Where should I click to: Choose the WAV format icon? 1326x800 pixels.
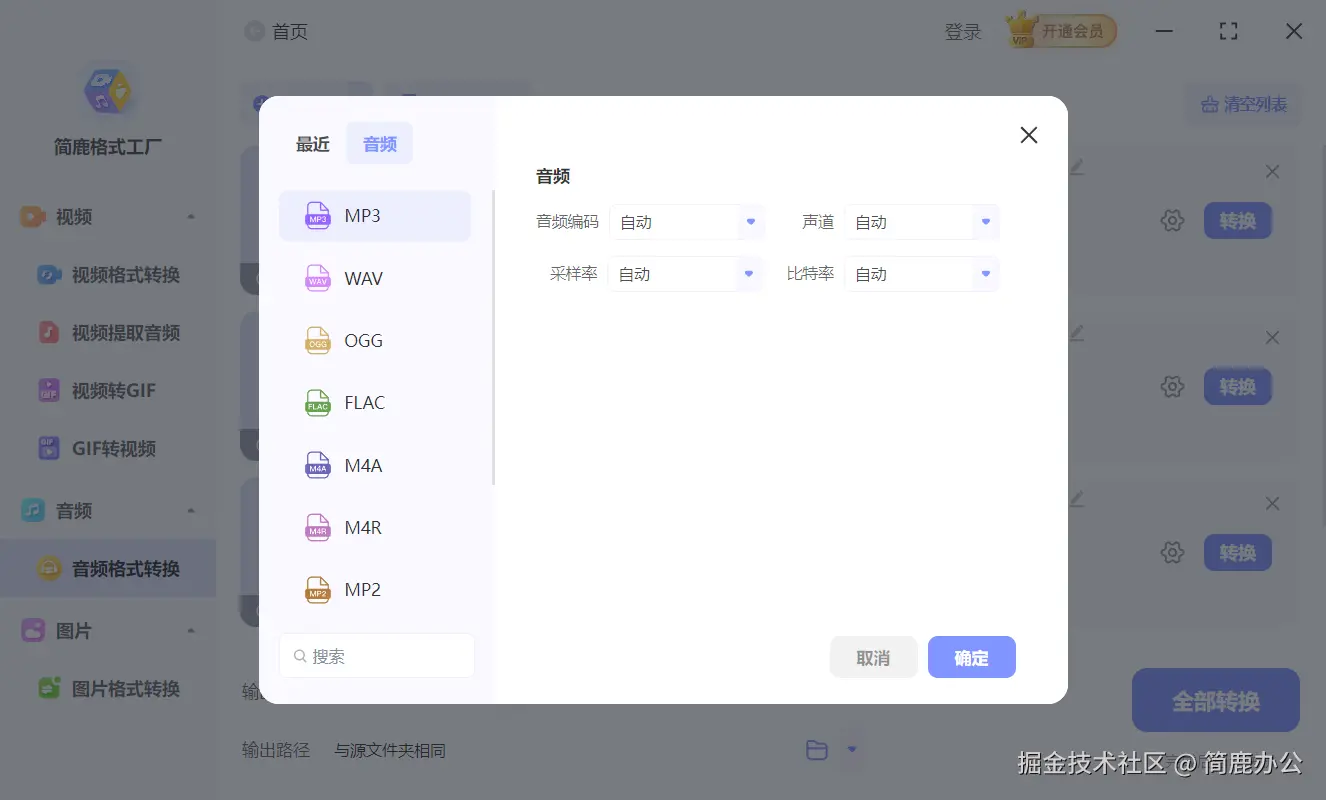click(375, 278)
